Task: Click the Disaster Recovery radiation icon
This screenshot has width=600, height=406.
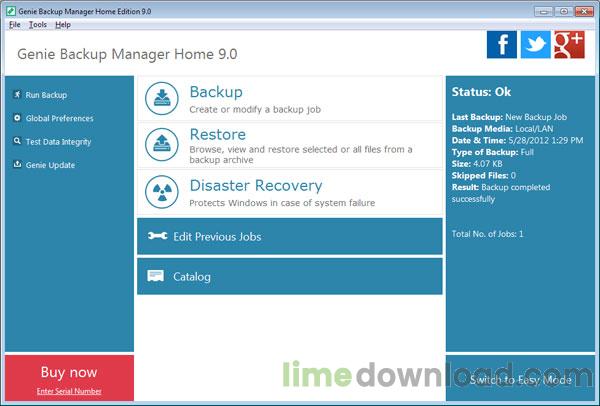Action: 162,192
